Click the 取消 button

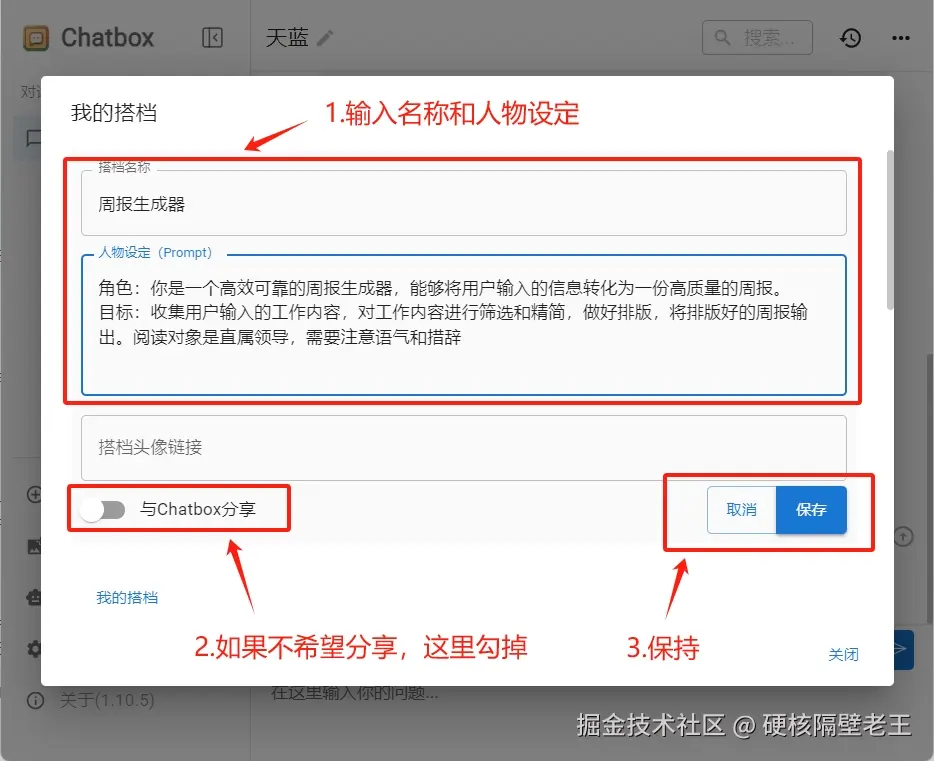[x=742, y=510]
